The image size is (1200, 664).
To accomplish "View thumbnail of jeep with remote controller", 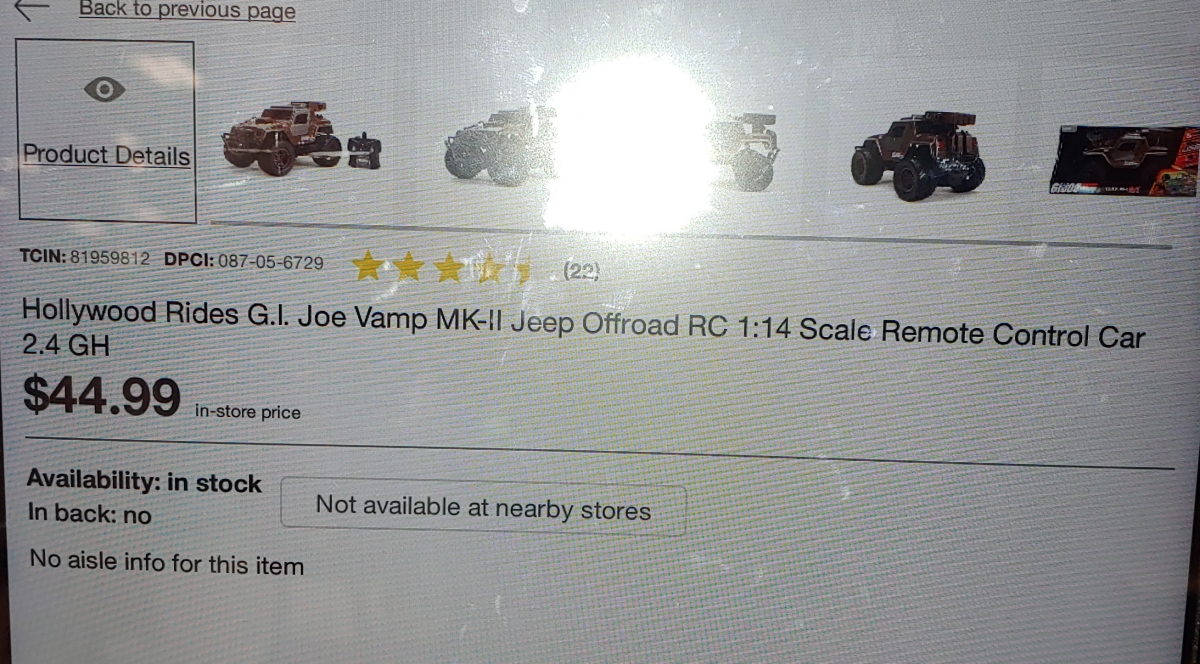I will coord(301,139).
